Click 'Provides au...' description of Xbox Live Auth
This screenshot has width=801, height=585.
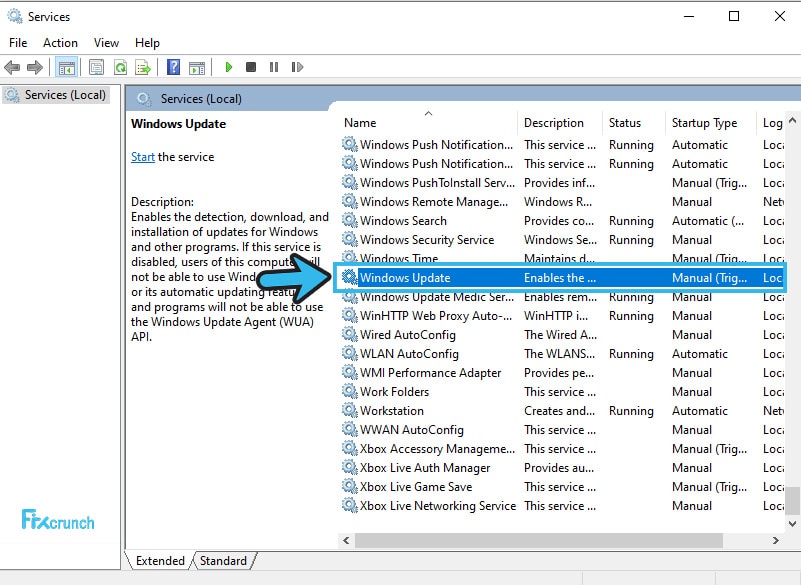pyautogui.click(x=558, y=467)
